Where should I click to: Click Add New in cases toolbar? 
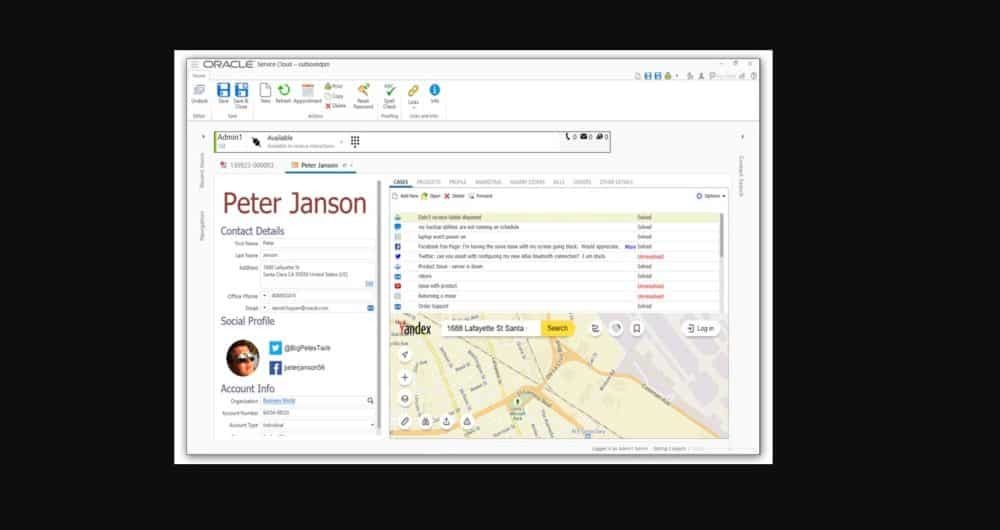(x=405, y=196)
